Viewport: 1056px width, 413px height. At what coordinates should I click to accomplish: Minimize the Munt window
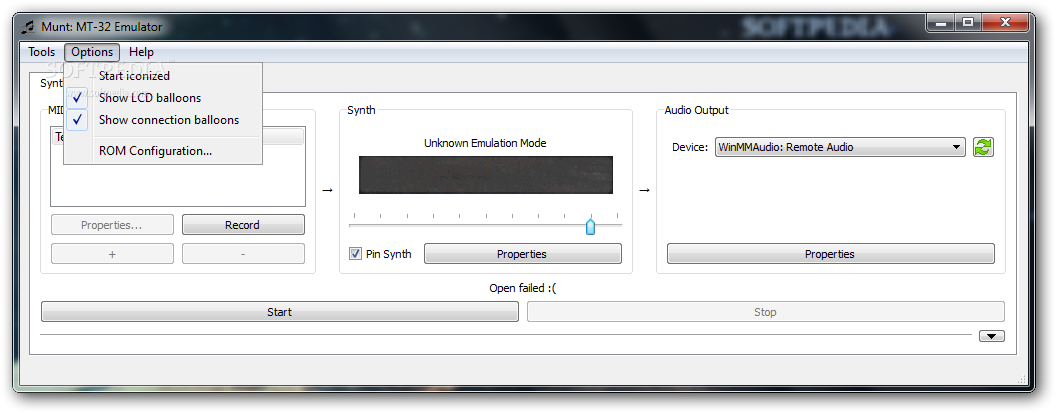pyautogui.click(x=941, y=23)
